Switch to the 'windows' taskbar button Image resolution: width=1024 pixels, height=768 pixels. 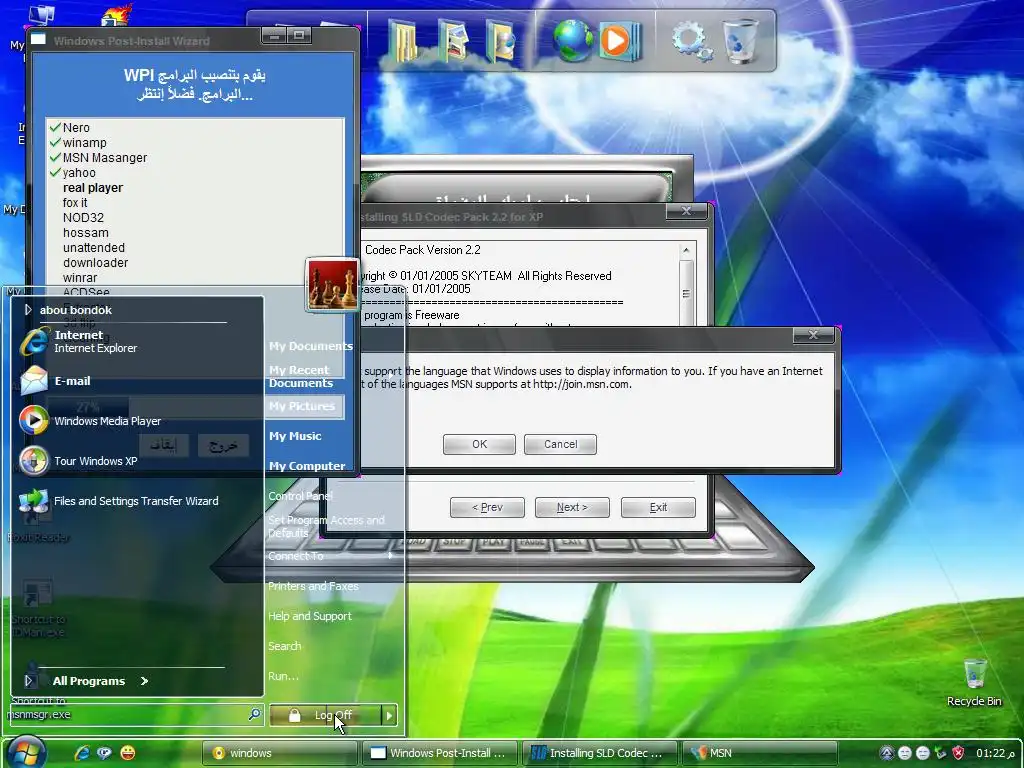click(280, 753)
